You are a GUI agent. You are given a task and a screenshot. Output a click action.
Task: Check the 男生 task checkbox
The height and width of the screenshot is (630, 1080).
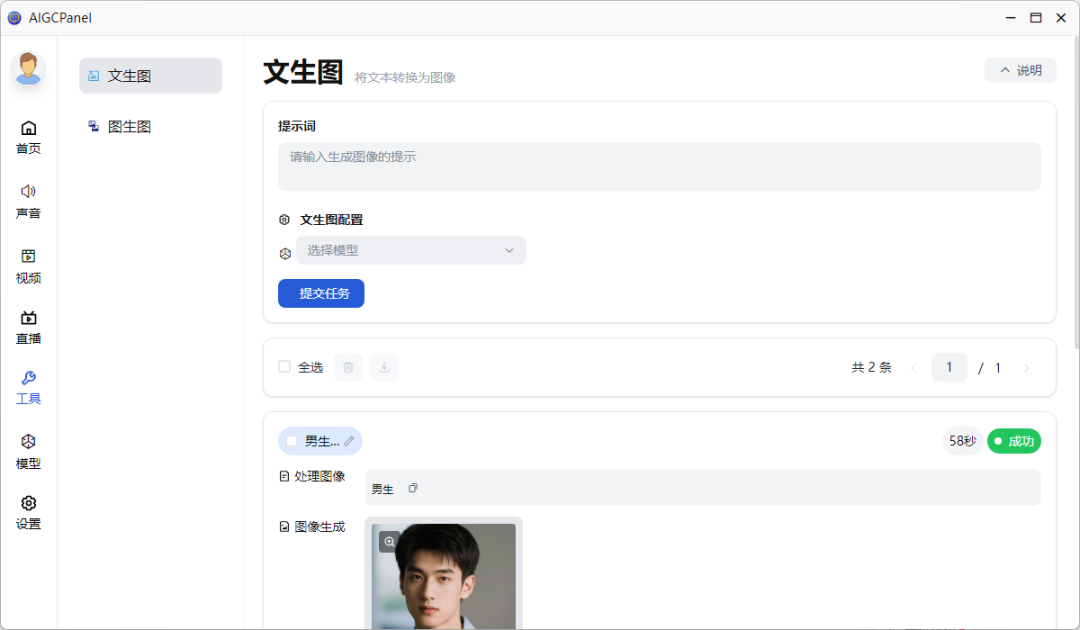(x=292, y=441)
